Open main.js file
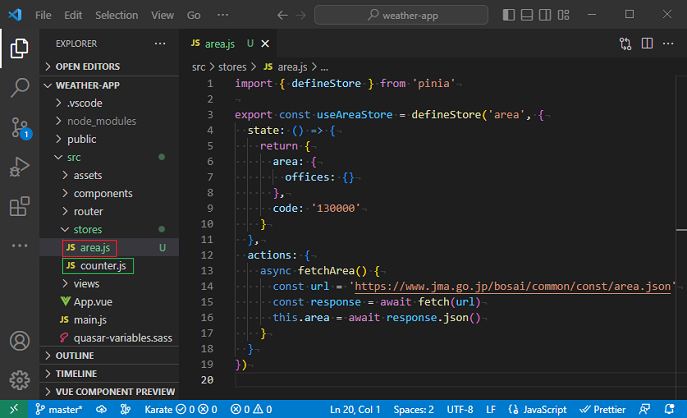This screenshot has height=418, width=687. [x=110, y=319]
